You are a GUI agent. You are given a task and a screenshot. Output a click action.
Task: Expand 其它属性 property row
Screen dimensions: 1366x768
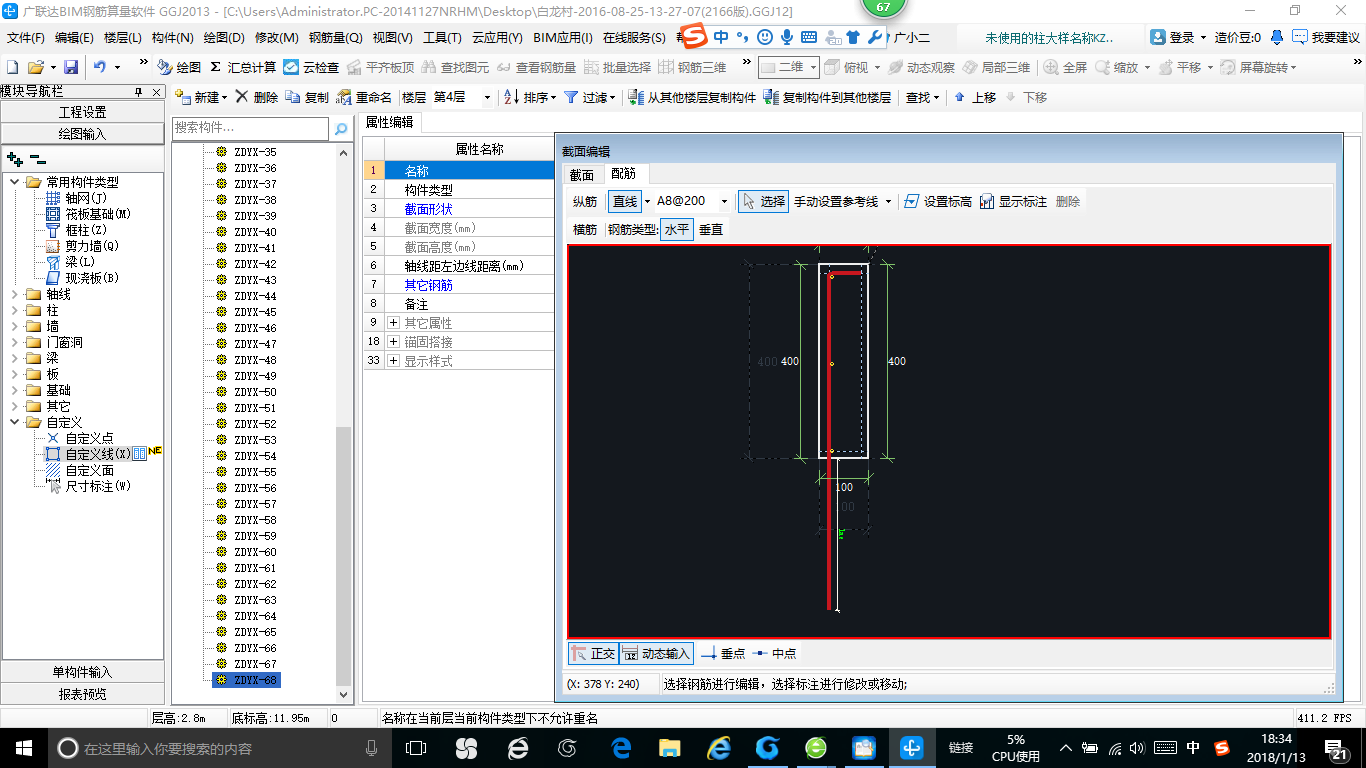click(x=394, y=323)
